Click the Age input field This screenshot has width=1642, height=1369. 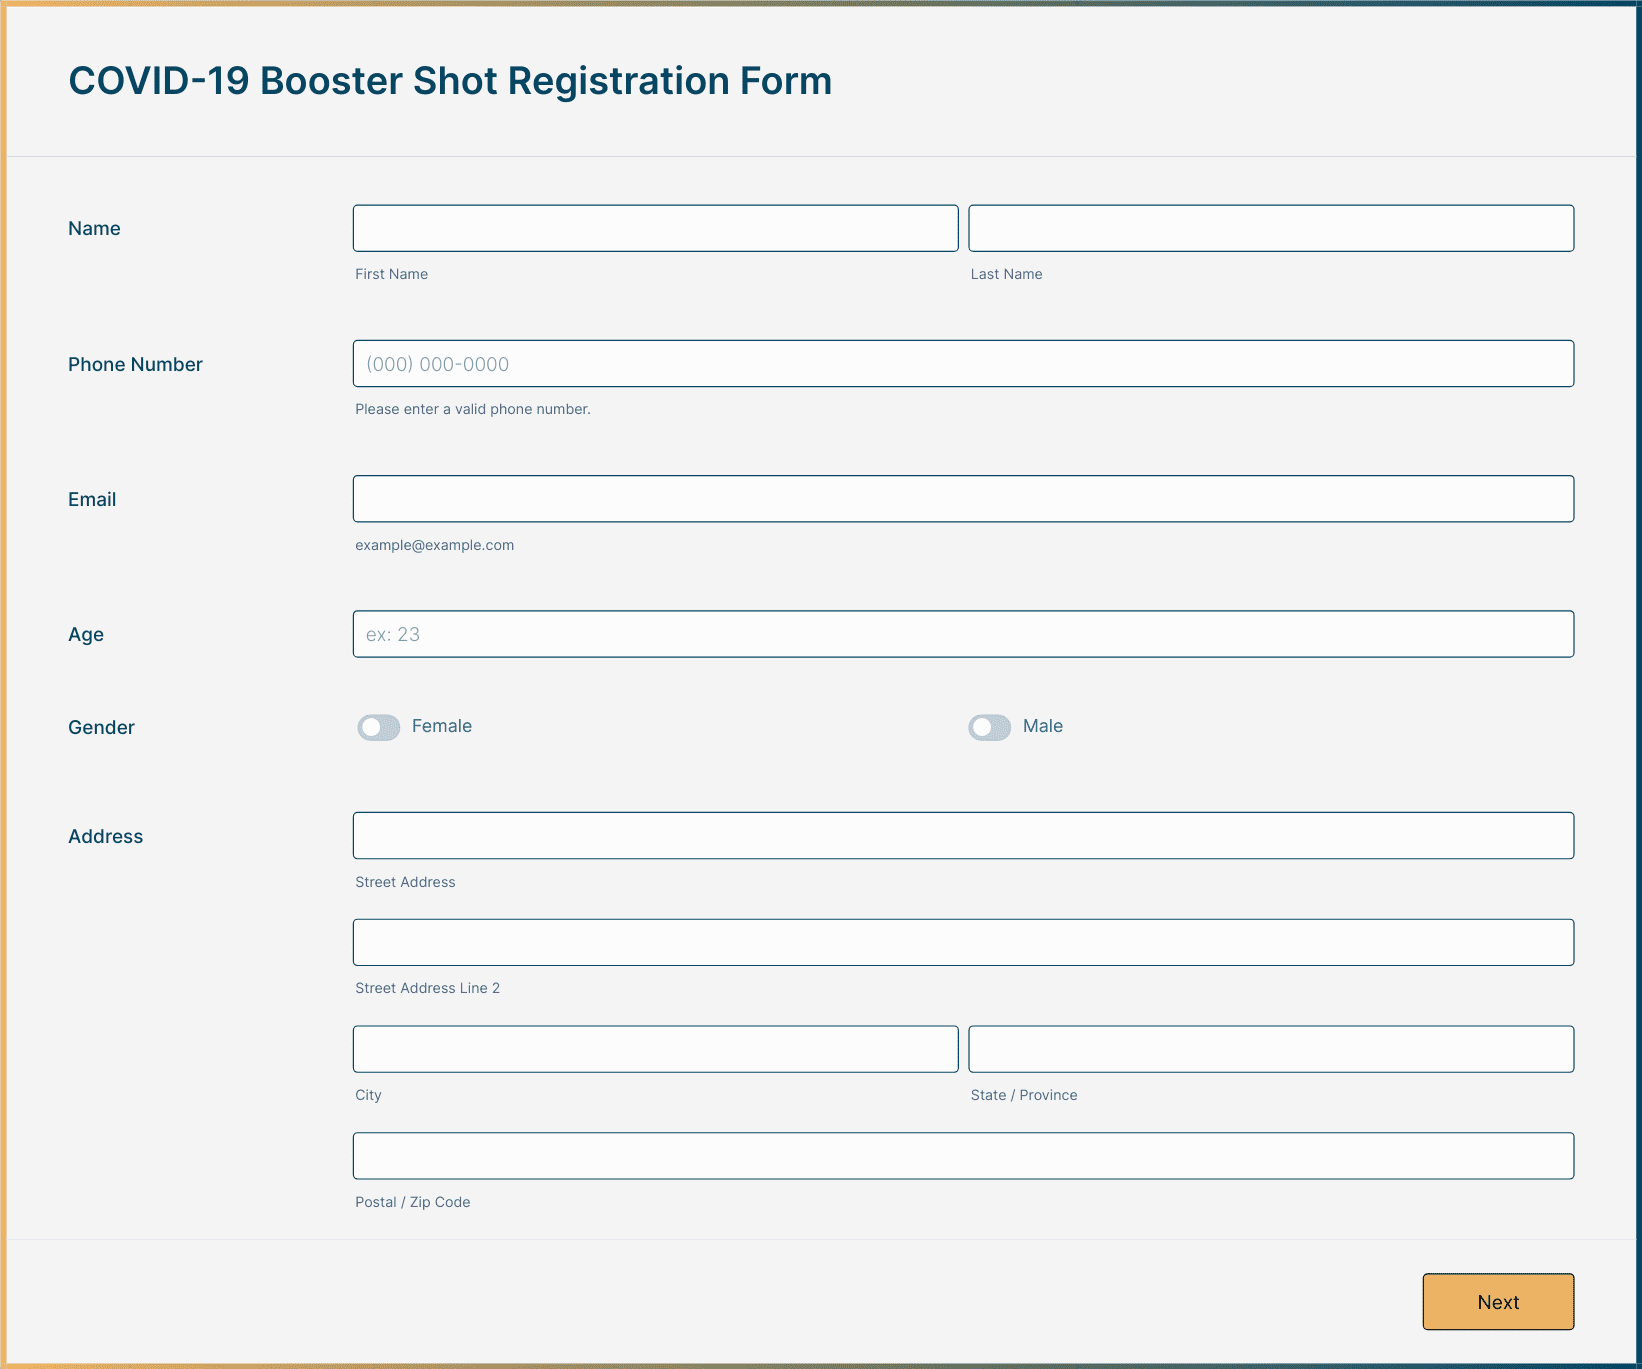[x=963, y=634]
